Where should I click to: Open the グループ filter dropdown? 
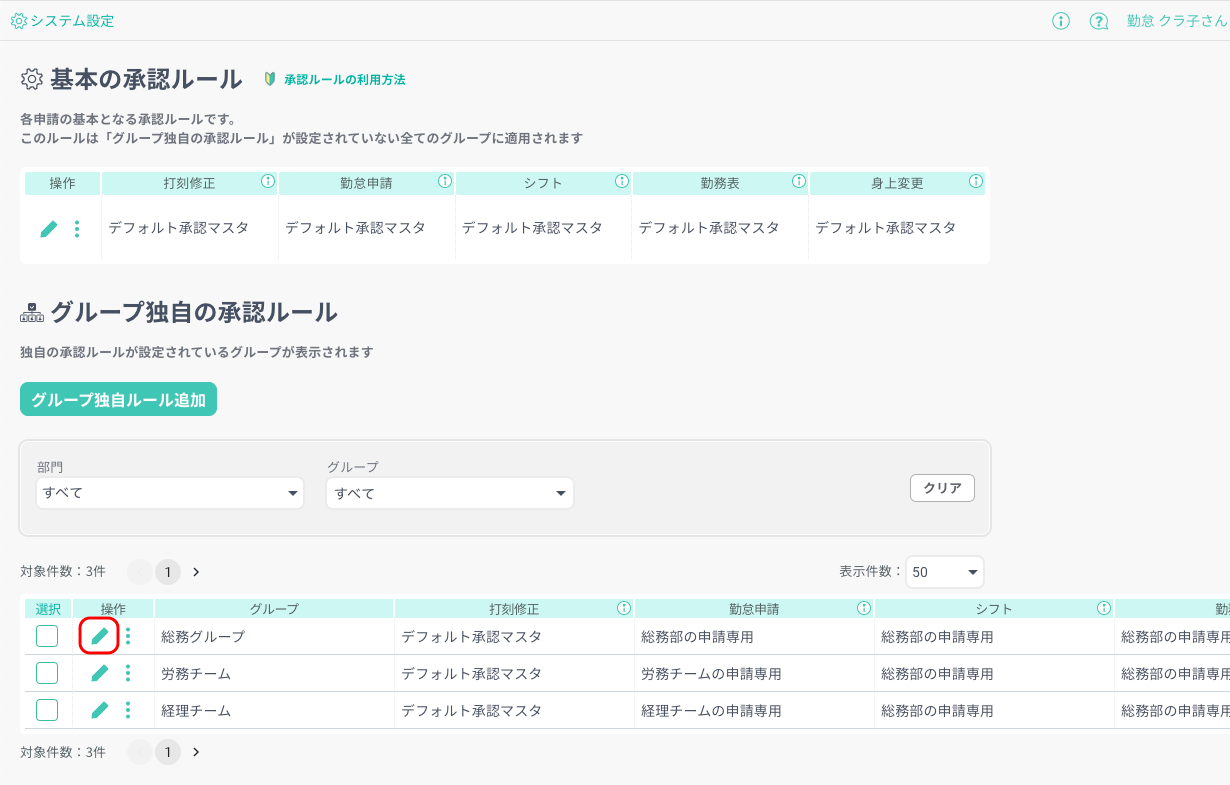point(450,493)
